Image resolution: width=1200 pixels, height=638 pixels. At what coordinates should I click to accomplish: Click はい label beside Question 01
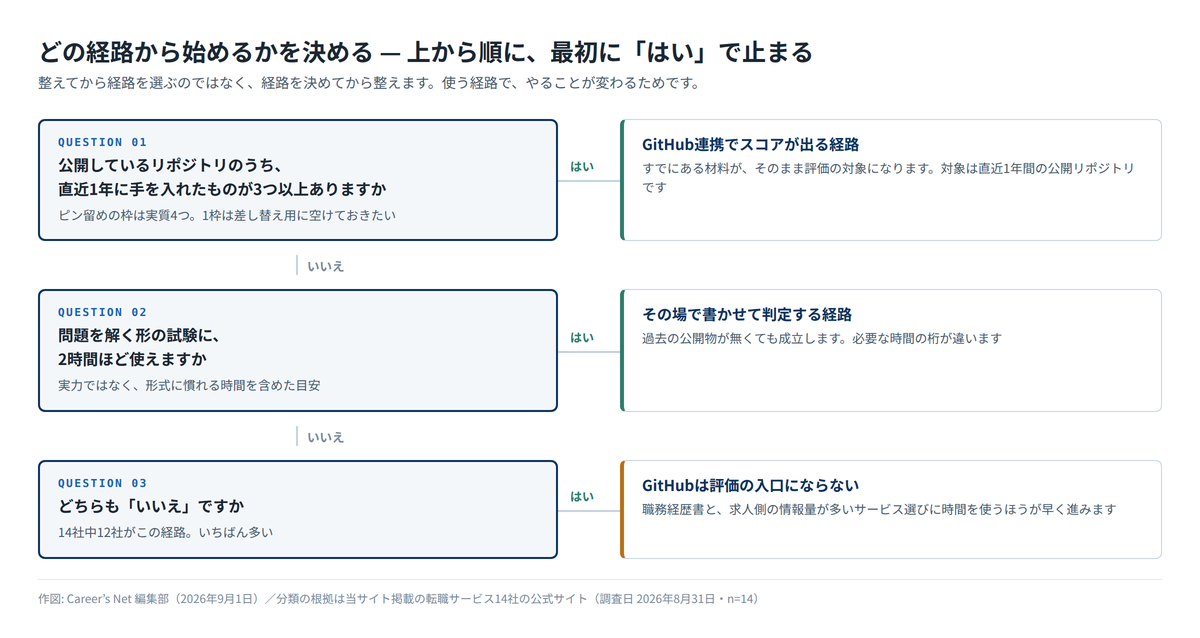582,166
